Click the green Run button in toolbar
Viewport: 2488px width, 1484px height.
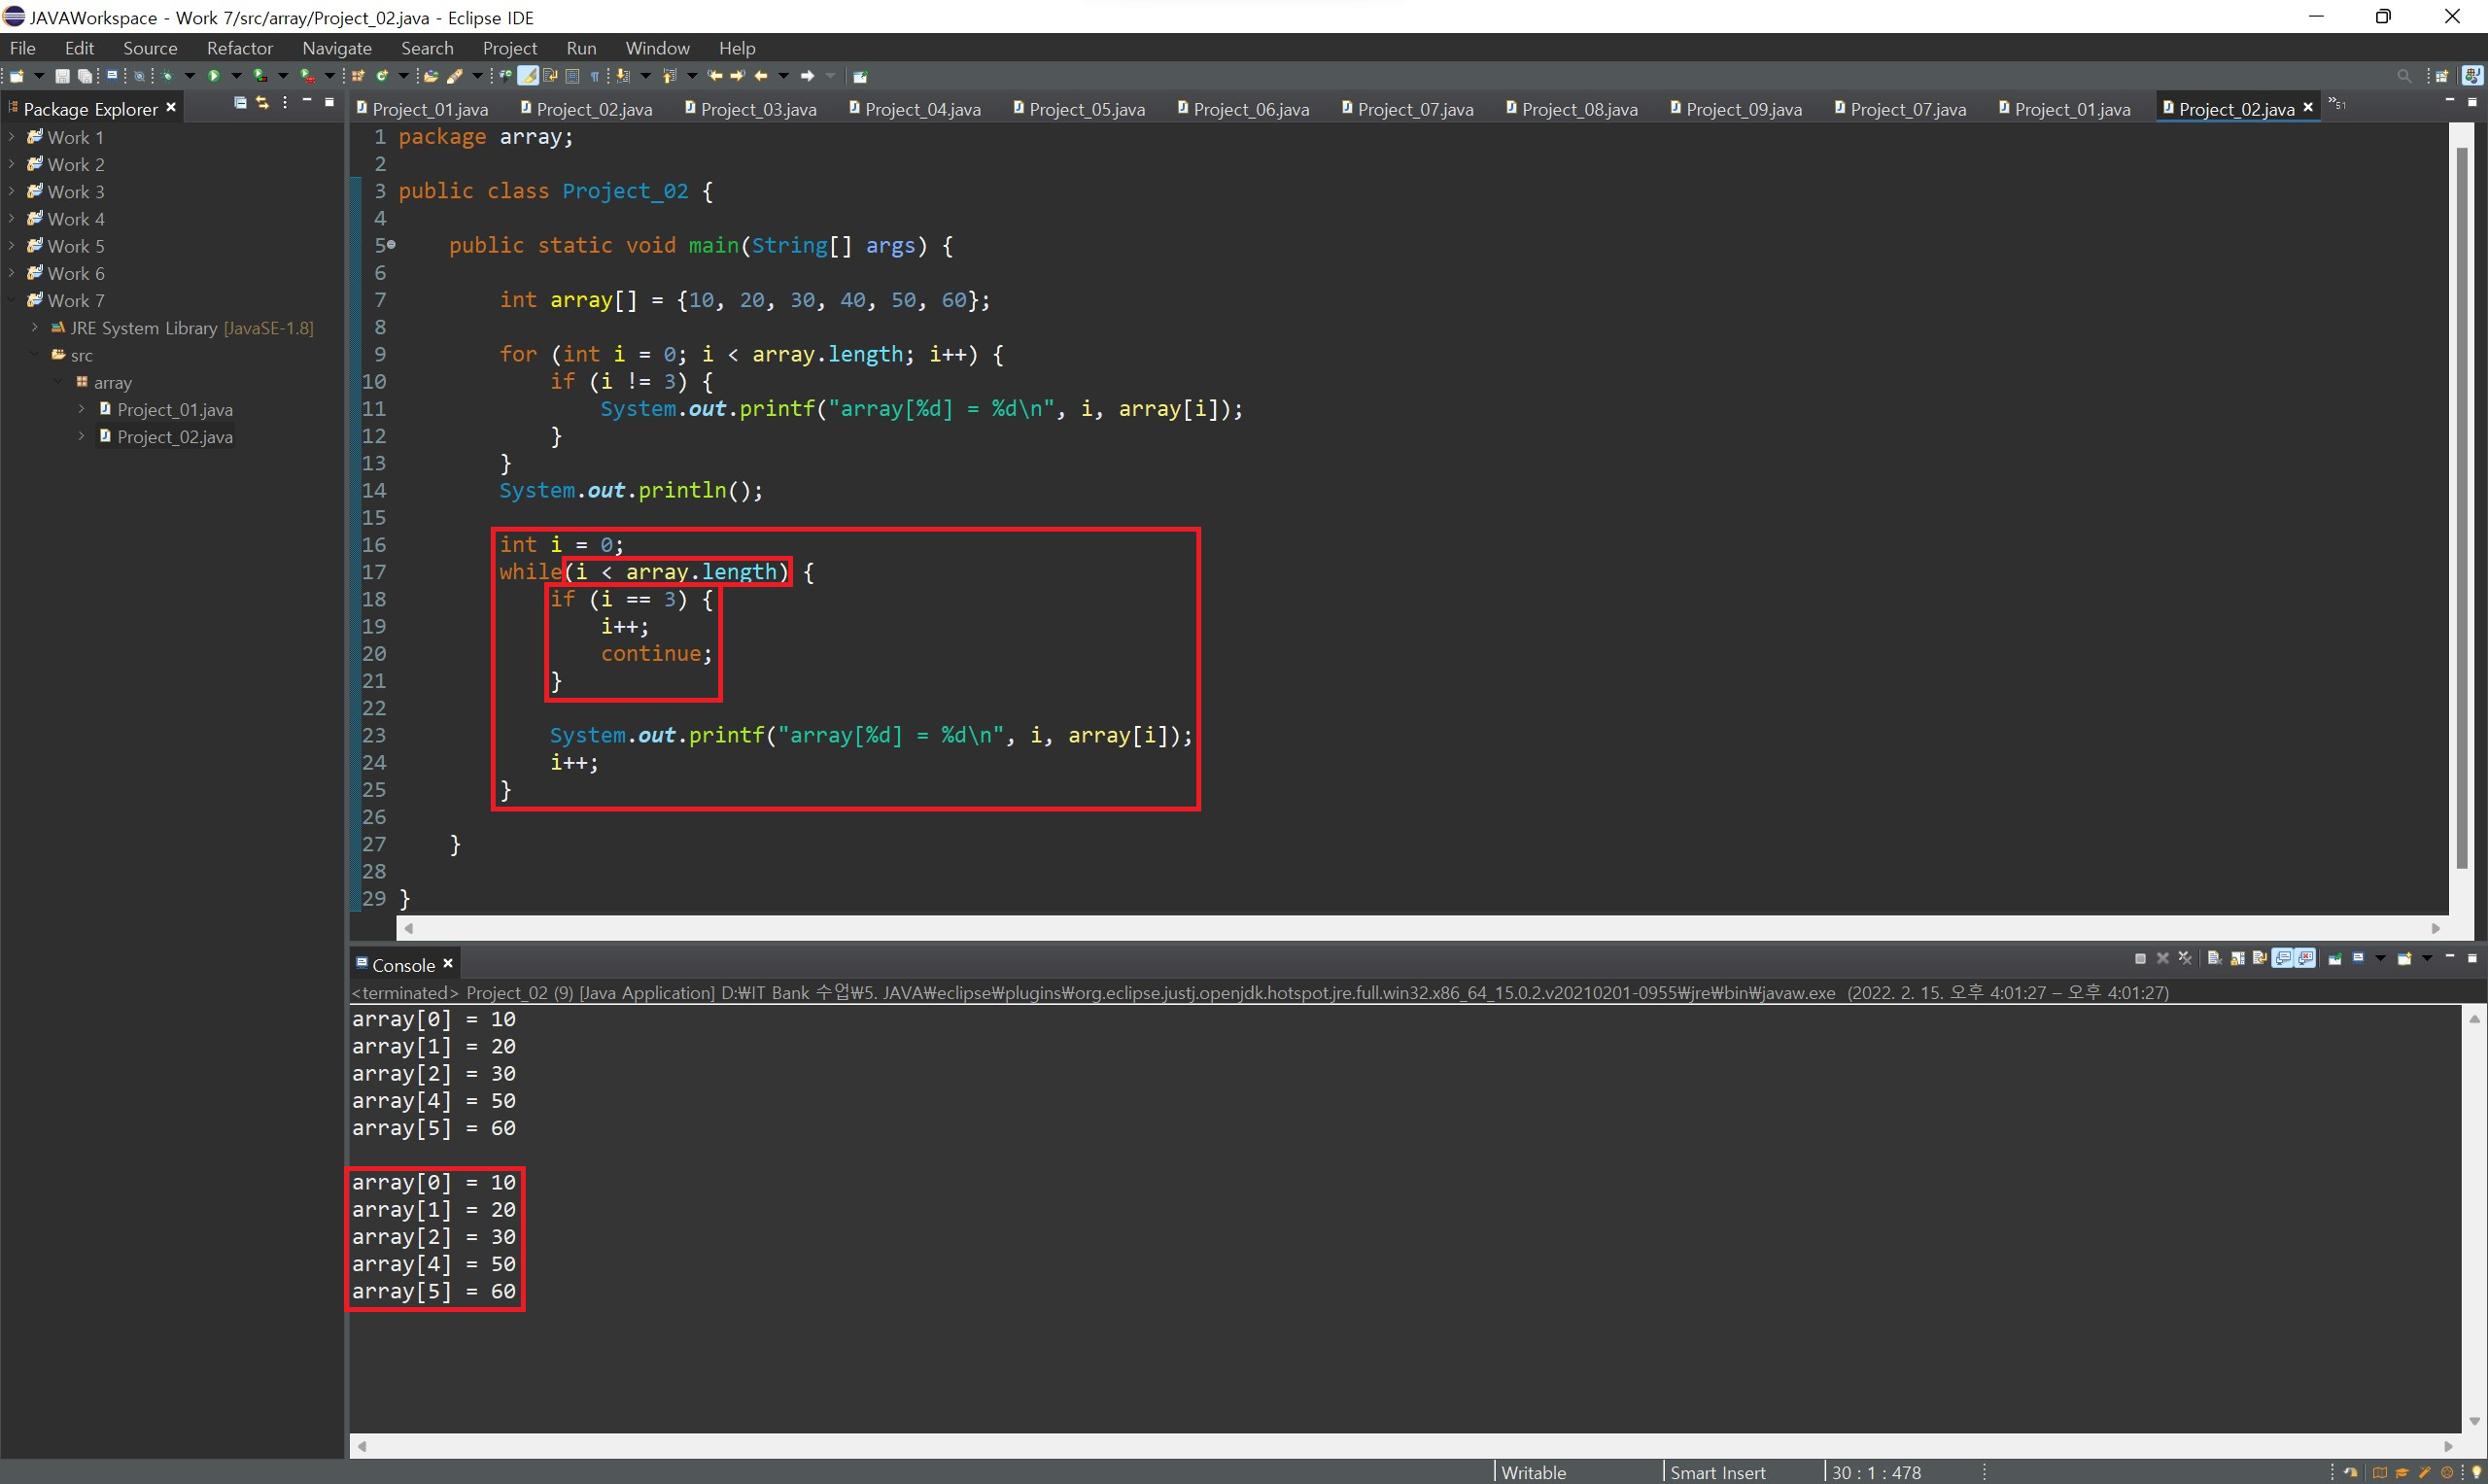tap(214, 76)
